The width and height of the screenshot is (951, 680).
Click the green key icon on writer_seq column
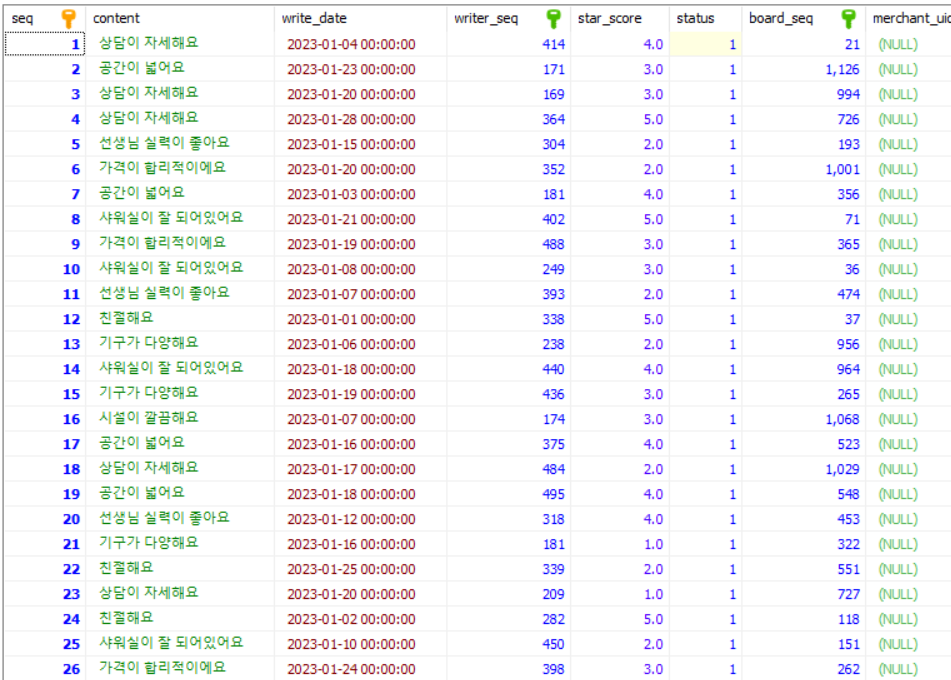553,19
